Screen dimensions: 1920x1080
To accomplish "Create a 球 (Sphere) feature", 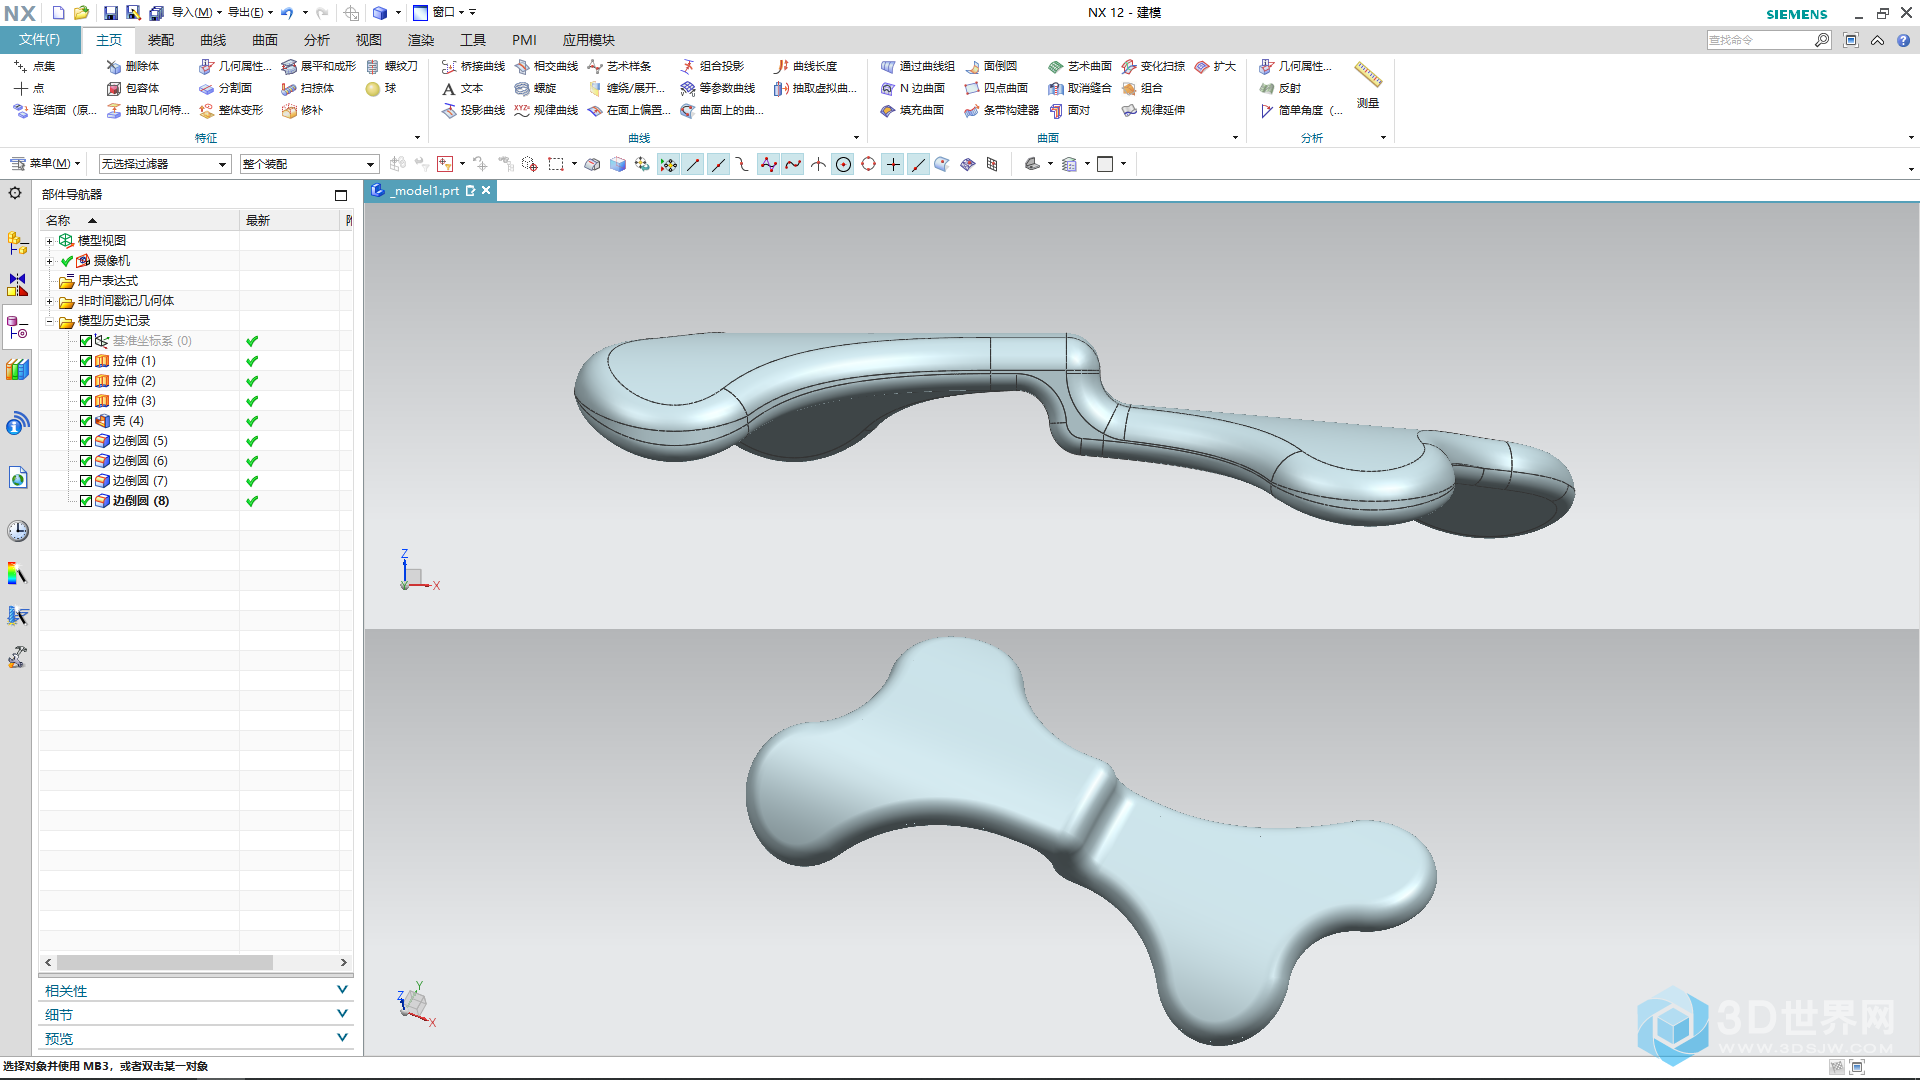I will [381, 88].
